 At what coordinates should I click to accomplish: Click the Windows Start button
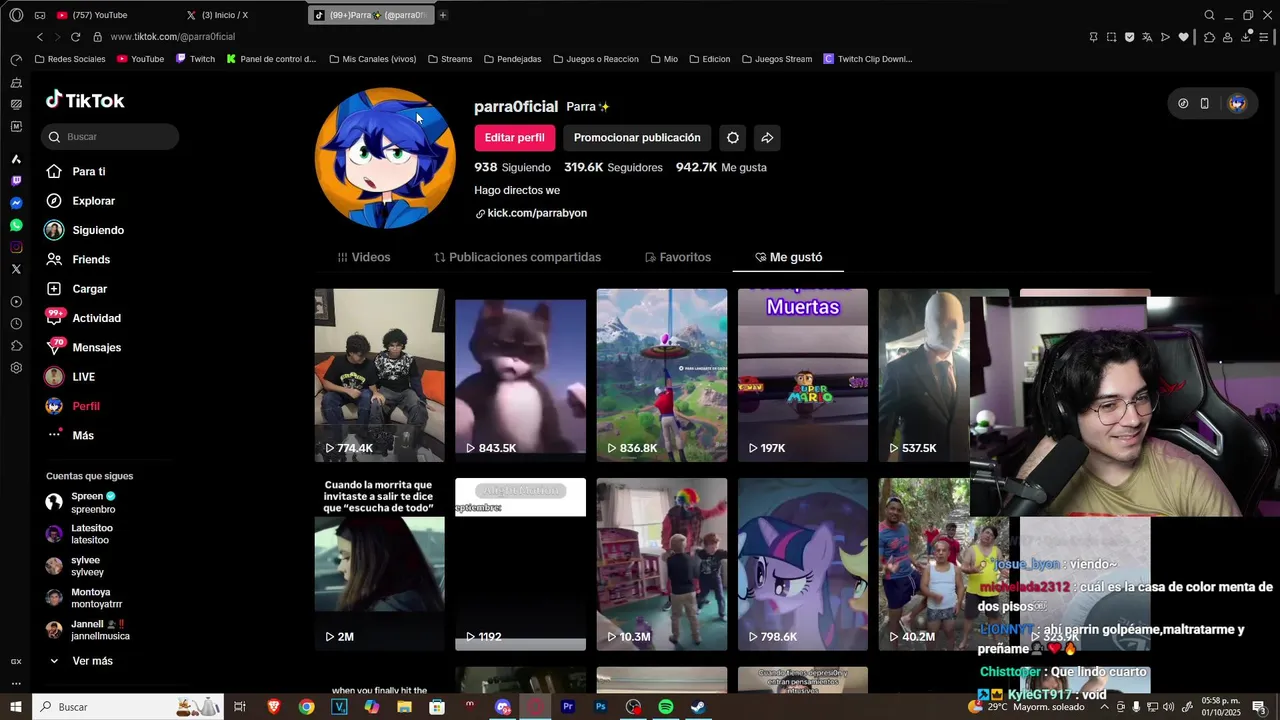[16, 707]
